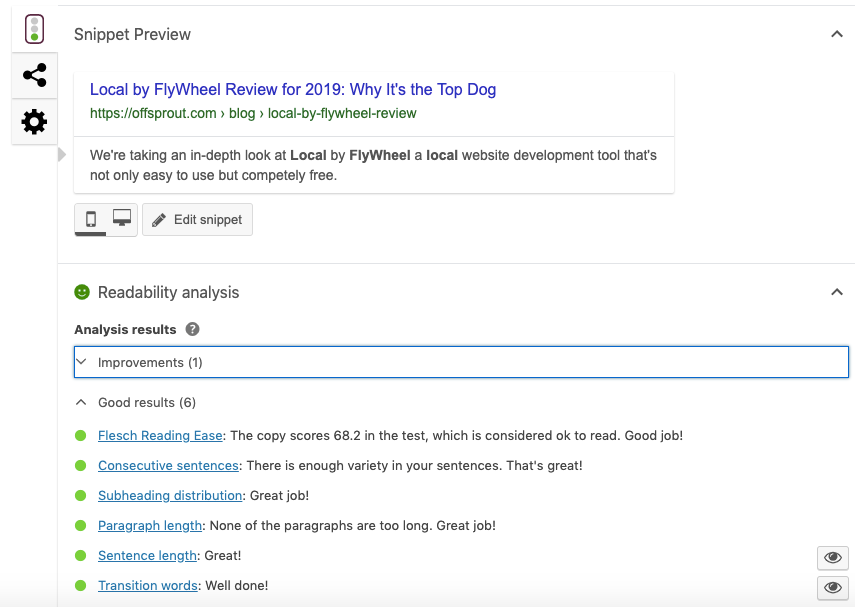
Task: Open the Paragraph length link
Action: coord(150,526)
